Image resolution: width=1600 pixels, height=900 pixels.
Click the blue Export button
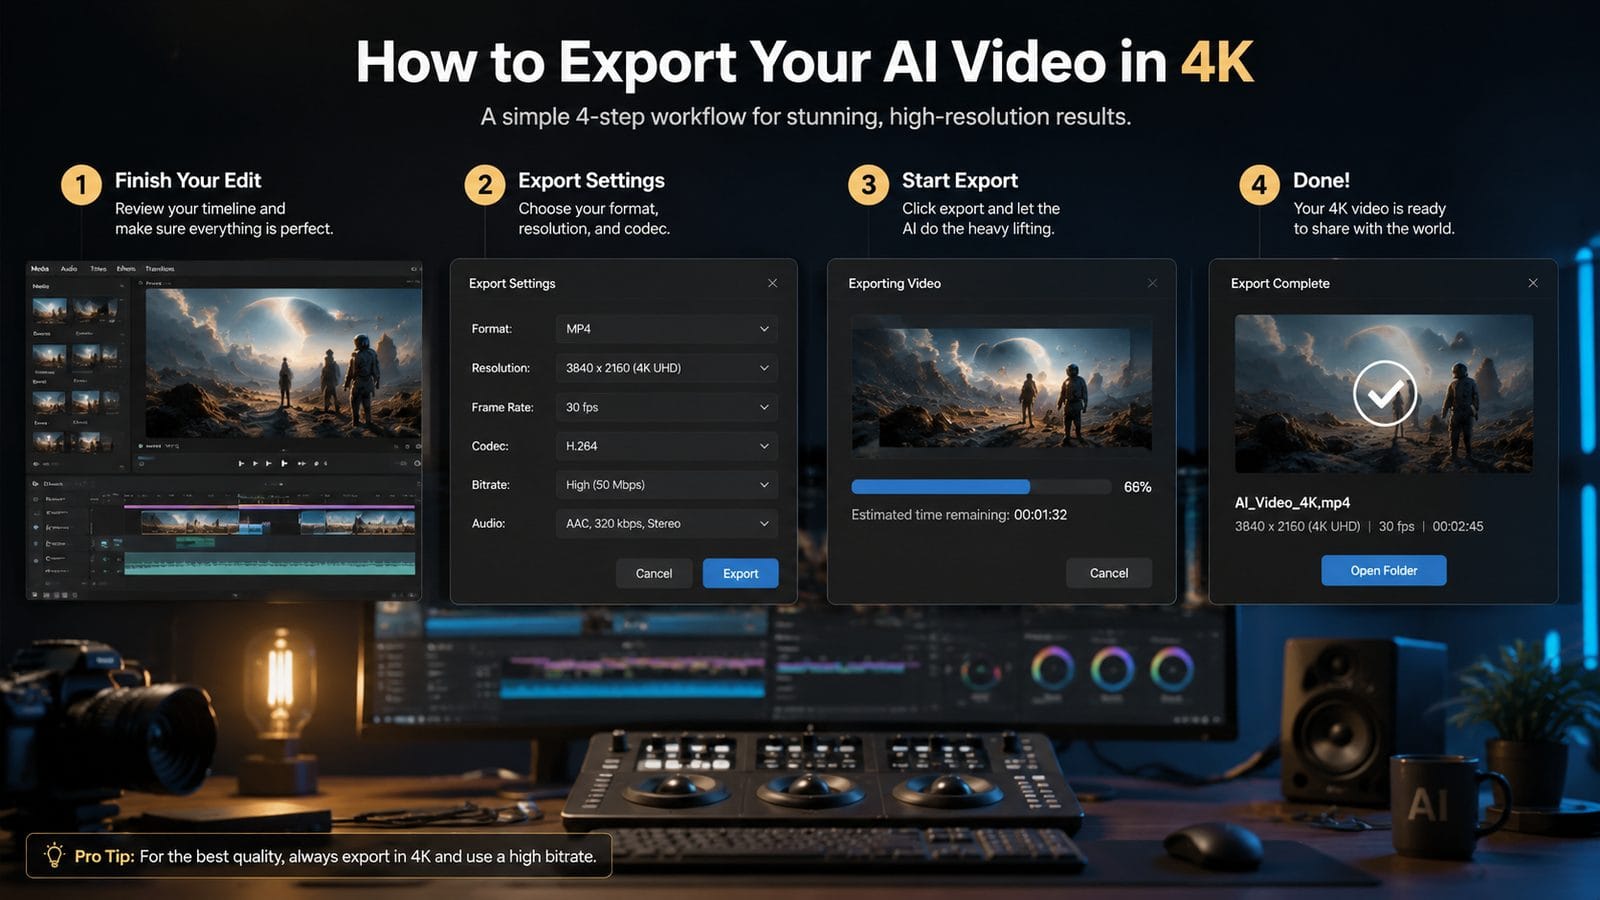click(x=740, y=573)
